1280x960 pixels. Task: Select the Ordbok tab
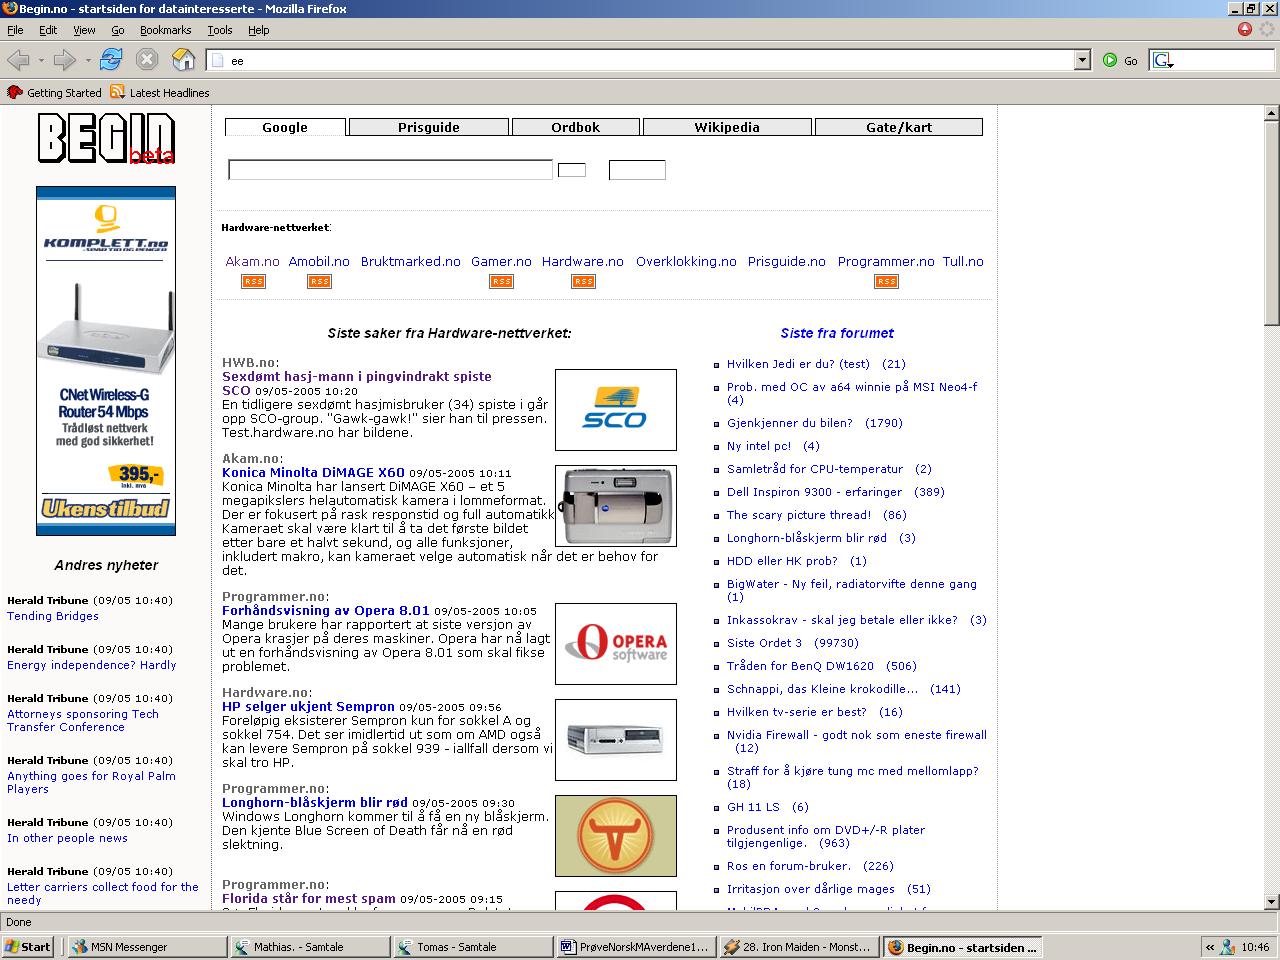(576, 127)
